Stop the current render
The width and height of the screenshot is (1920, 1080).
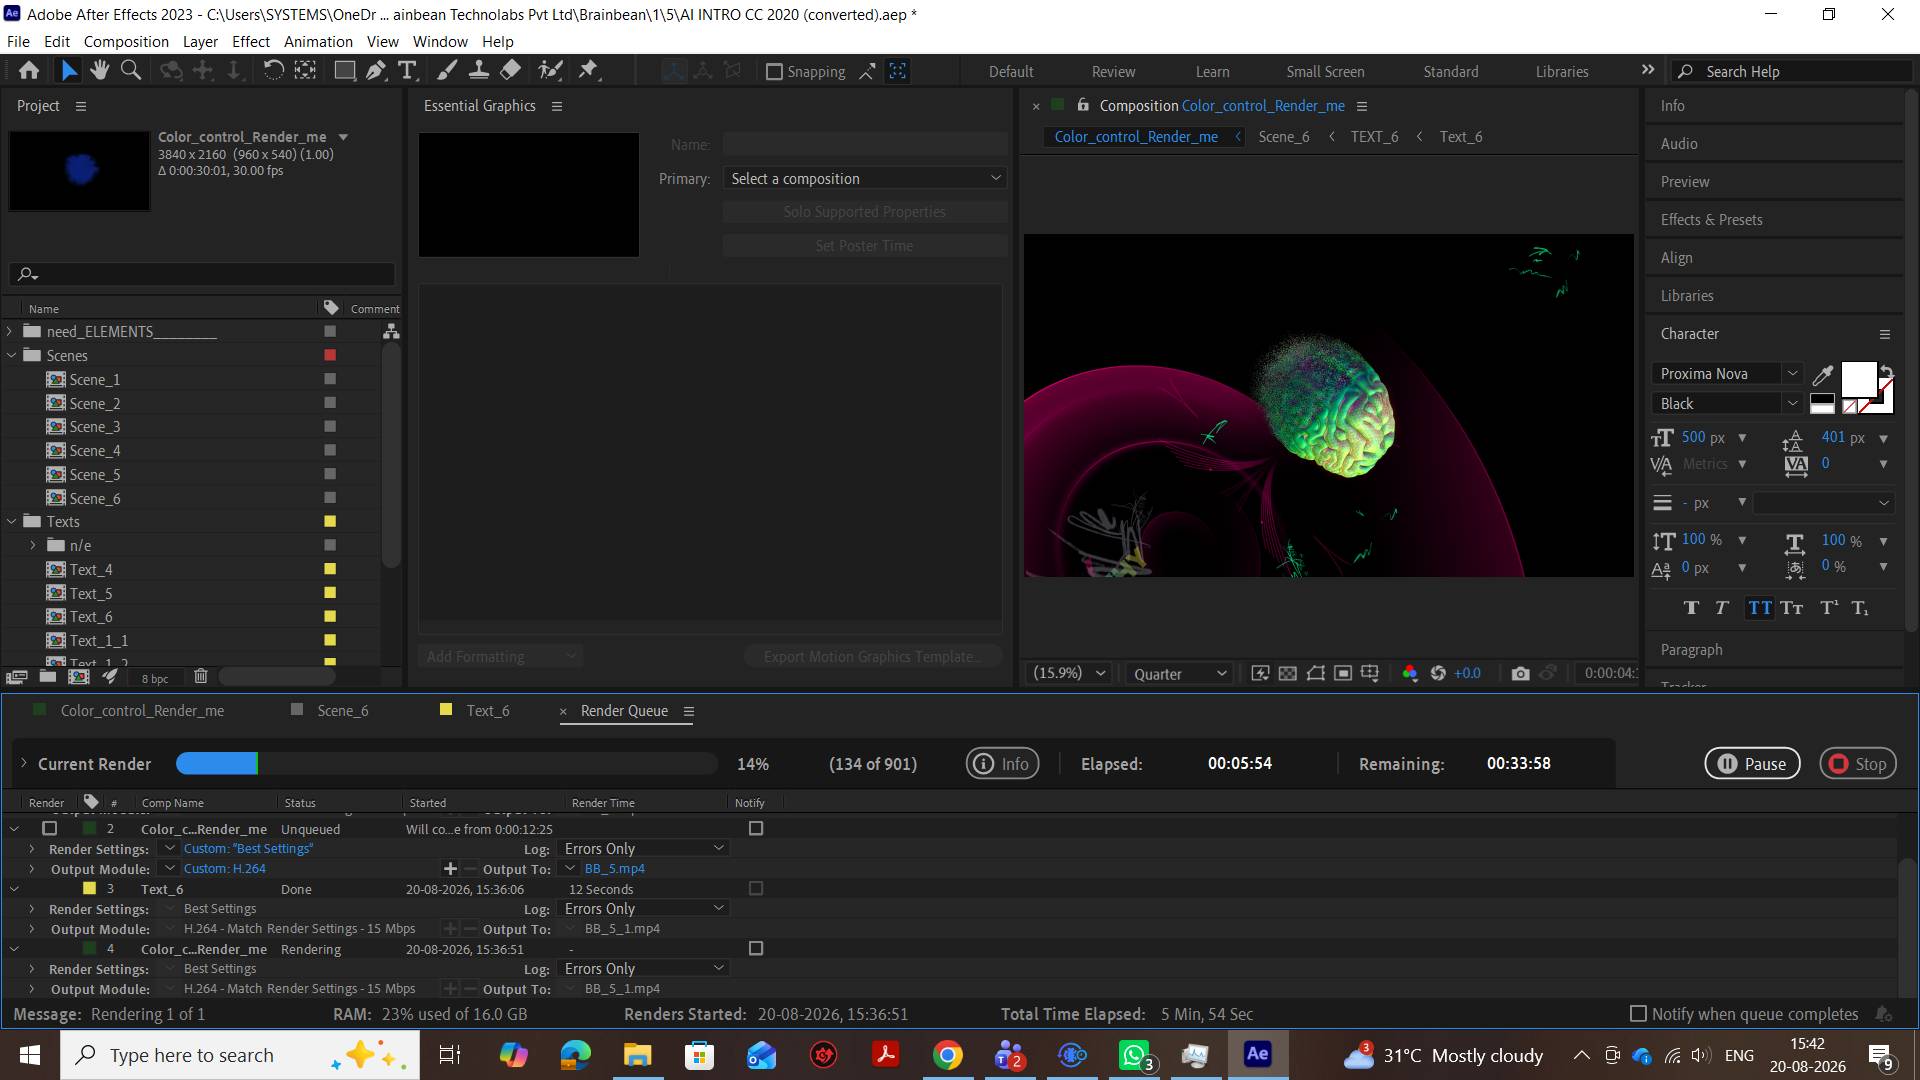[1858, 764]
